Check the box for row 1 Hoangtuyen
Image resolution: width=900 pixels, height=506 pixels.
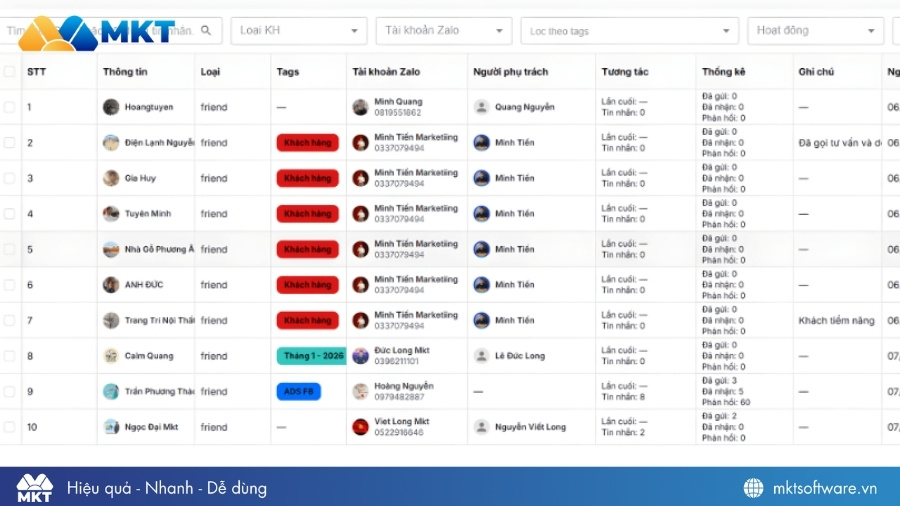[x=9, y=107]
